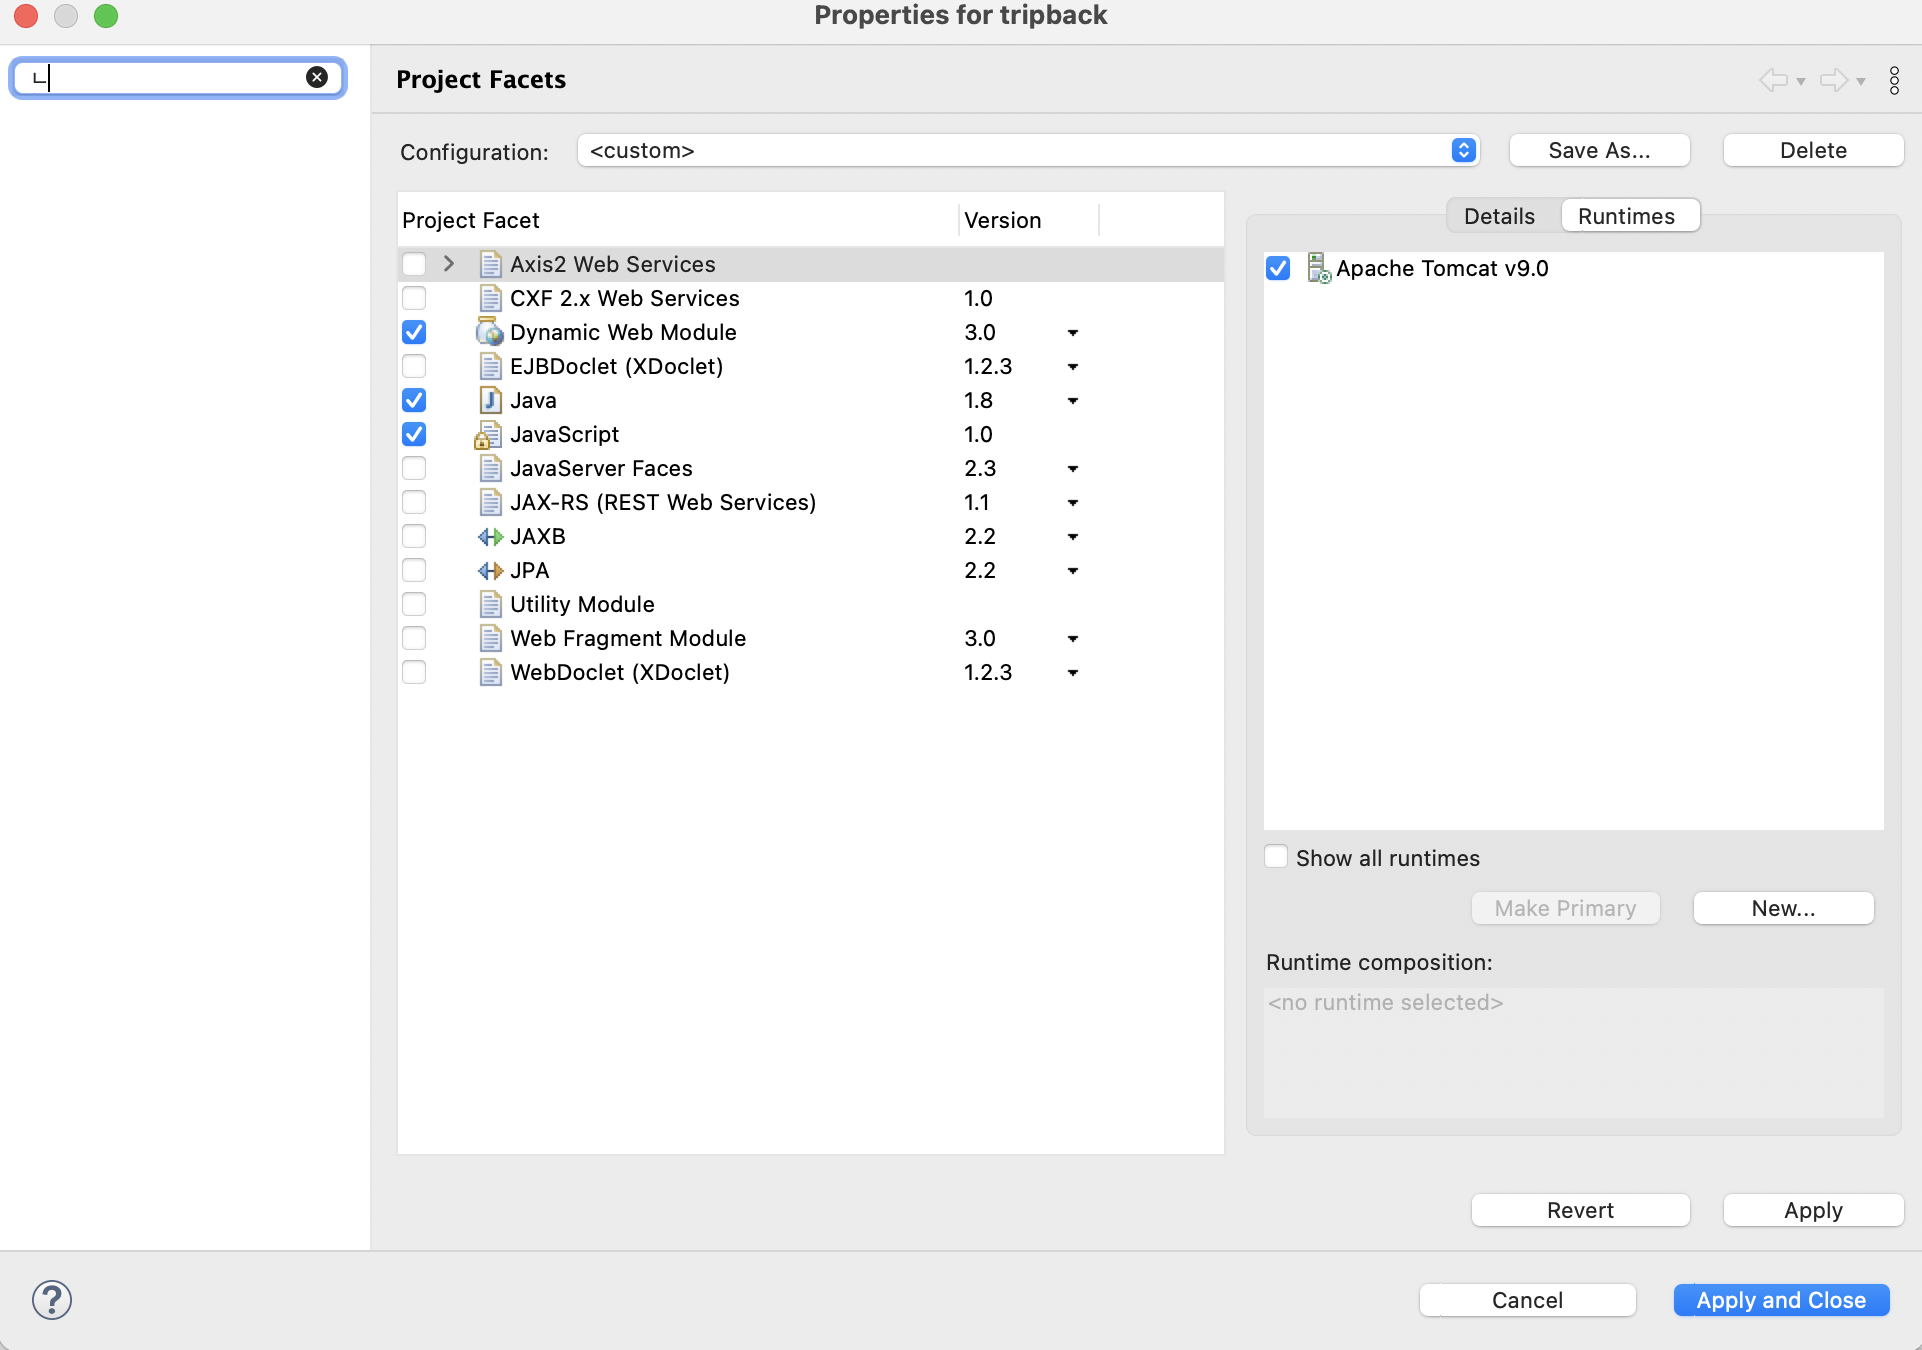
Task: Click the Apache Tomcat server icon
Action: [1318, 268]
